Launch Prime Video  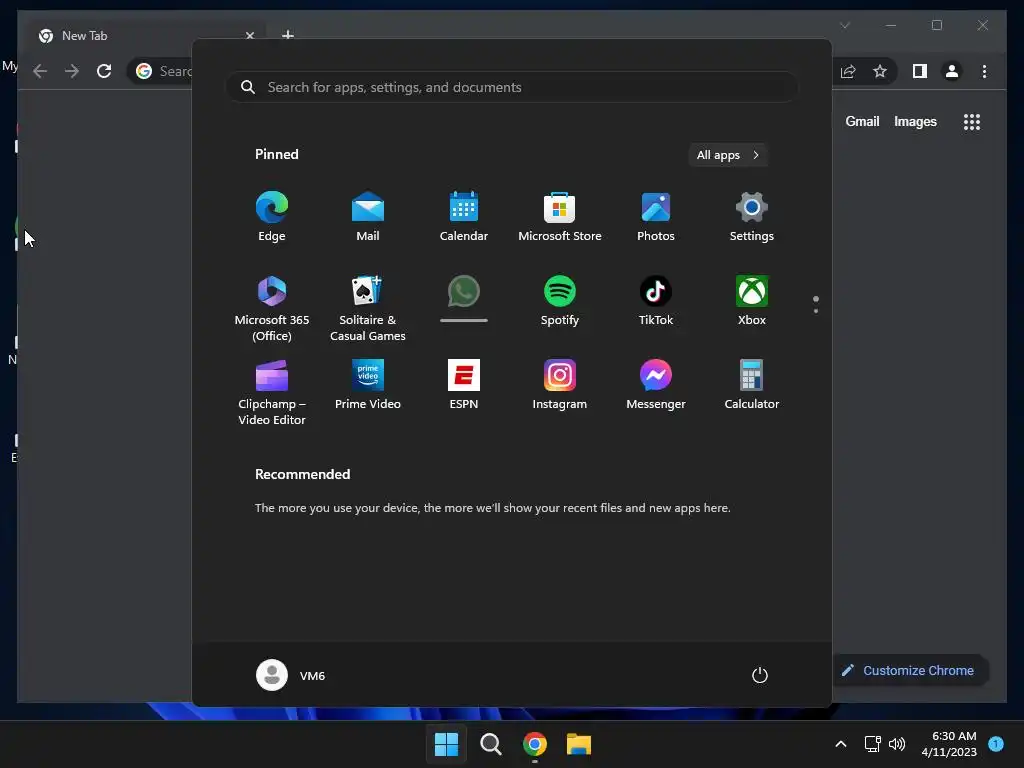(368, 385)
